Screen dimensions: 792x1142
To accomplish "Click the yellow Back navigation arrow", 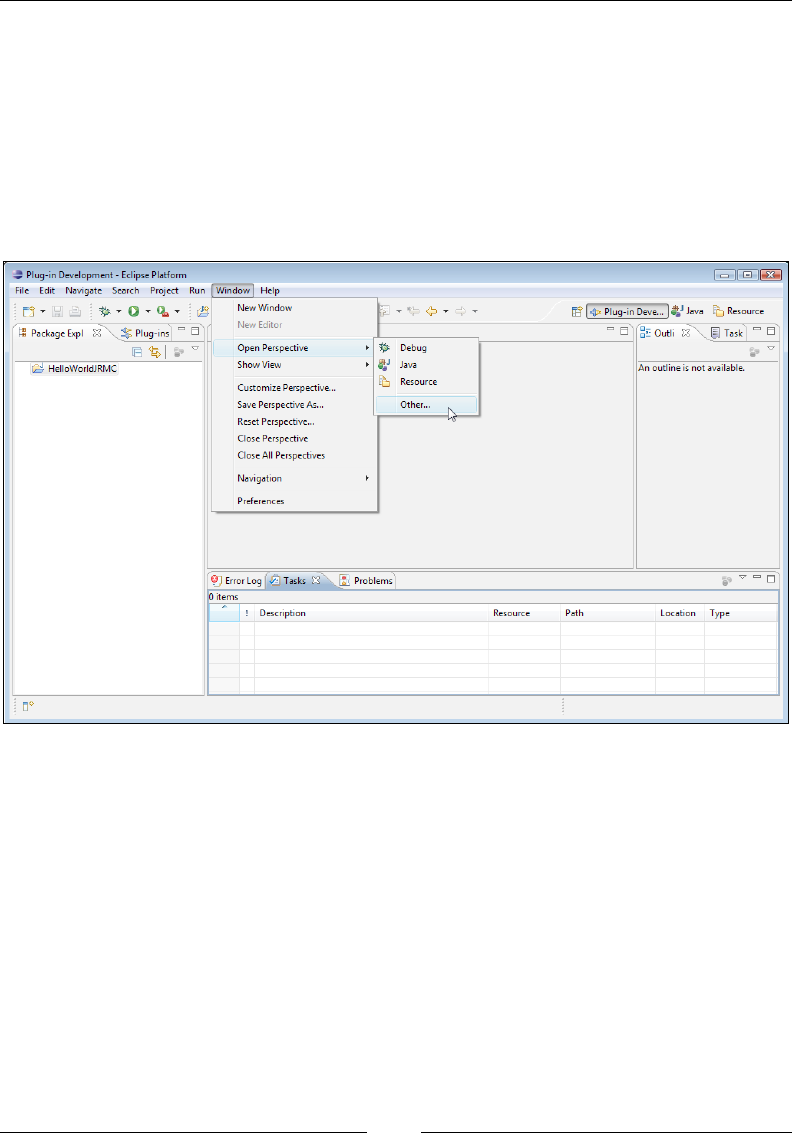I will pyautogui.click(x=431, y=311).
